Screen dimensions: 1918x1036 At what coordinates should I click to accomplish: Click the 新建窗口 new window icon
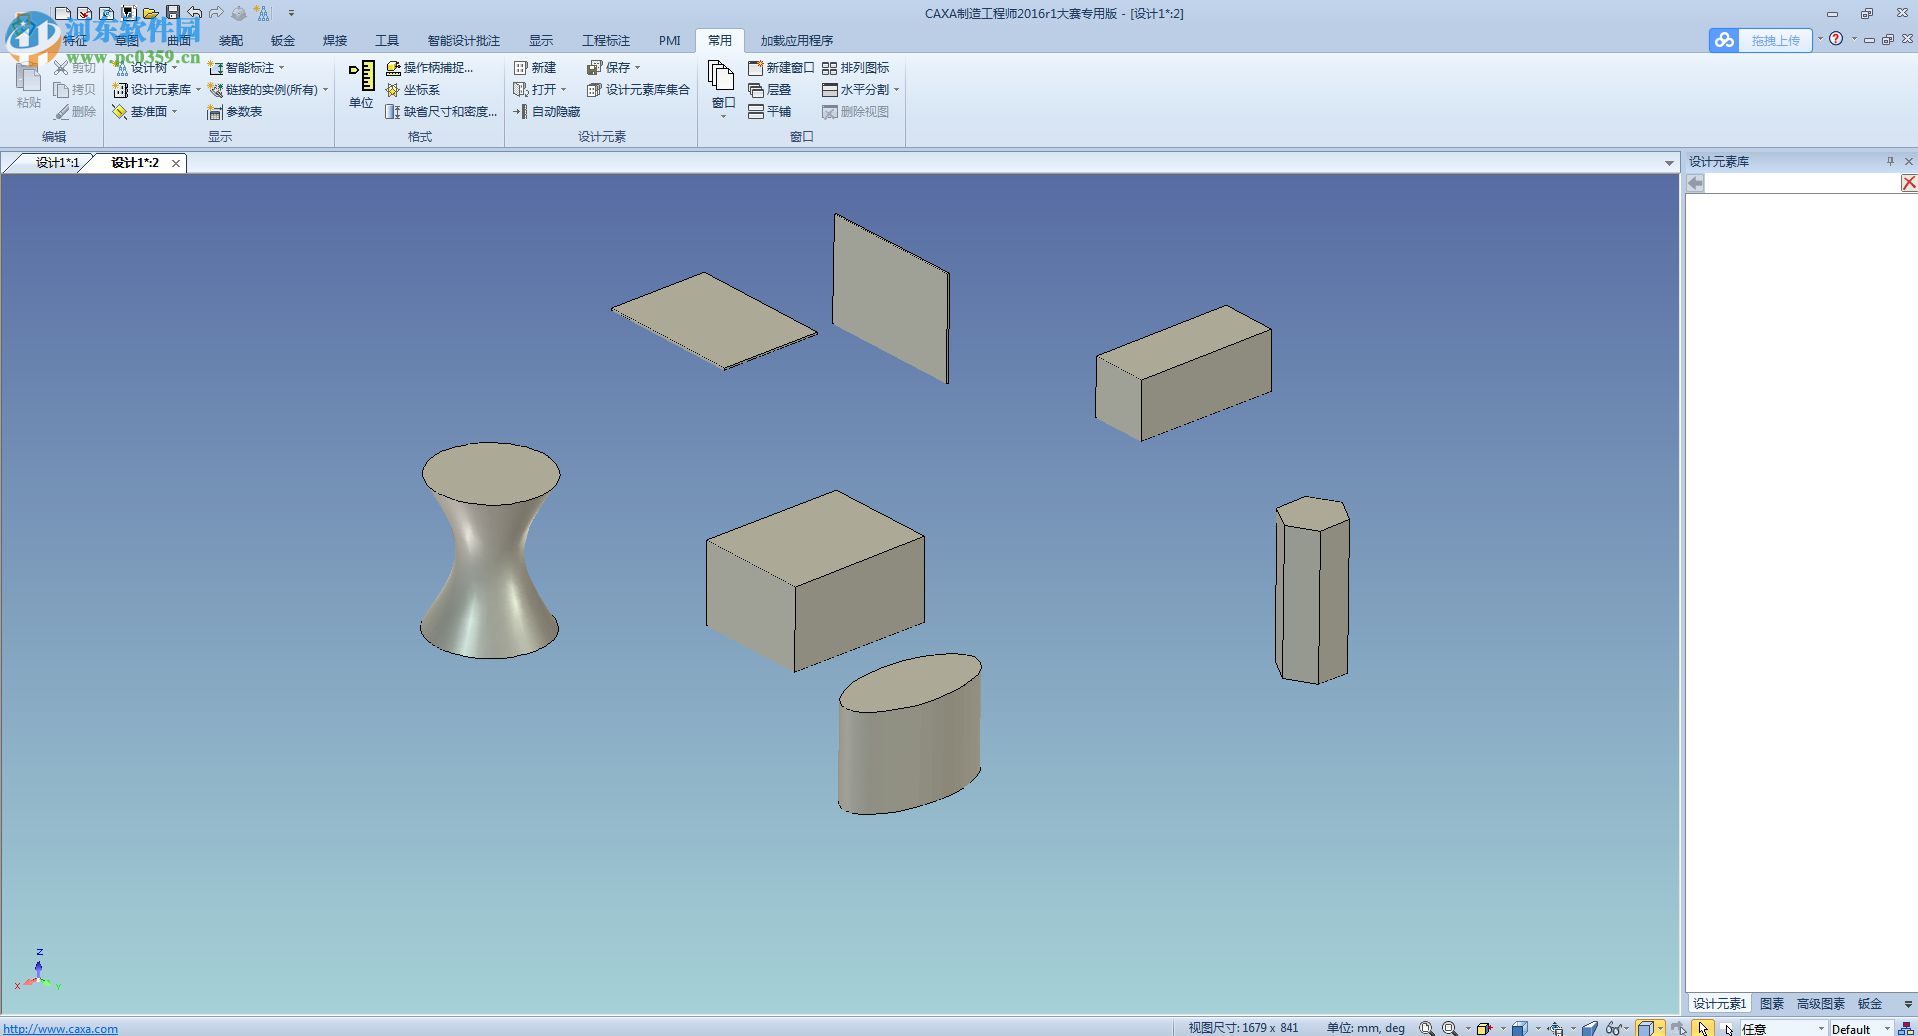pyautogui.click(x=756, y=68)
